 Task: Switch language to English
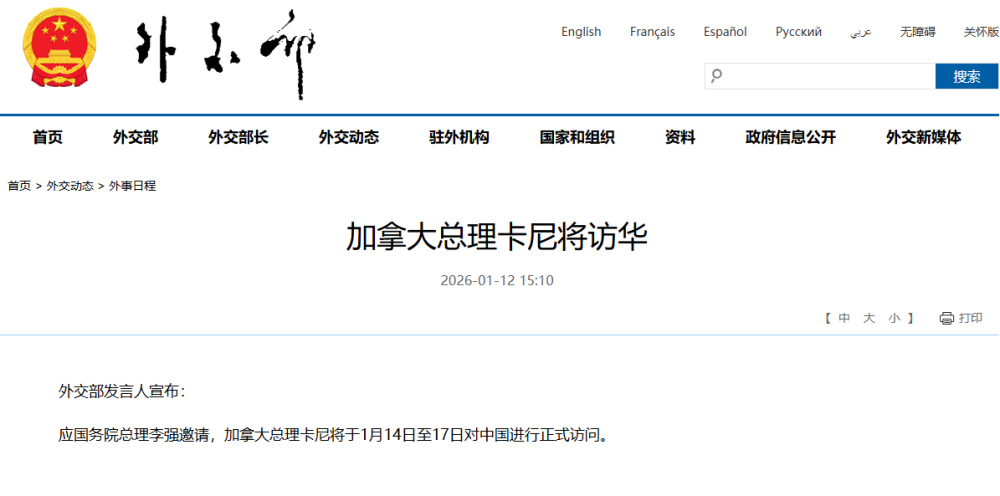[581, 32]
